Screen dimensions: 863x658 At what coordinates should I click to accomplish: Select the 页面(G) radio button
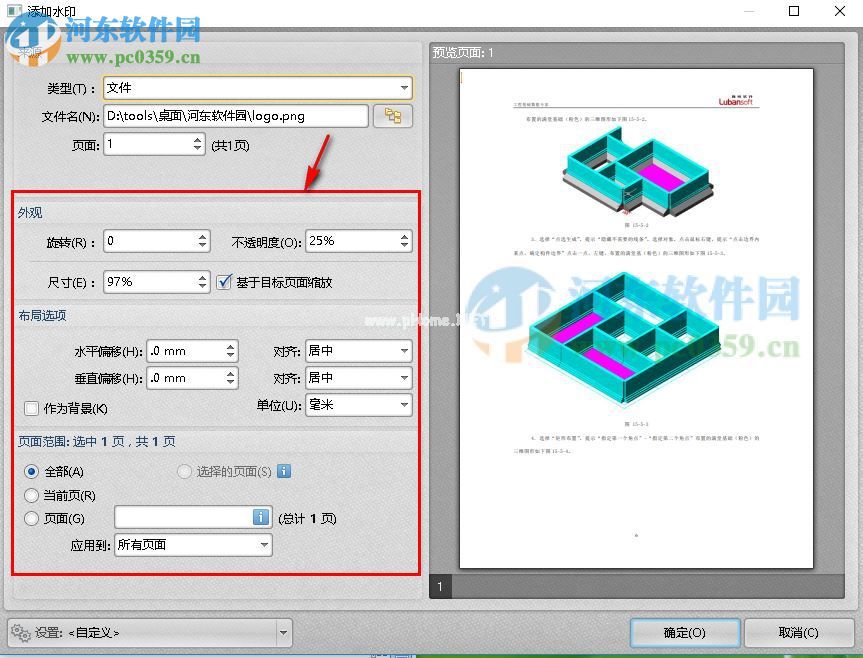32,518
